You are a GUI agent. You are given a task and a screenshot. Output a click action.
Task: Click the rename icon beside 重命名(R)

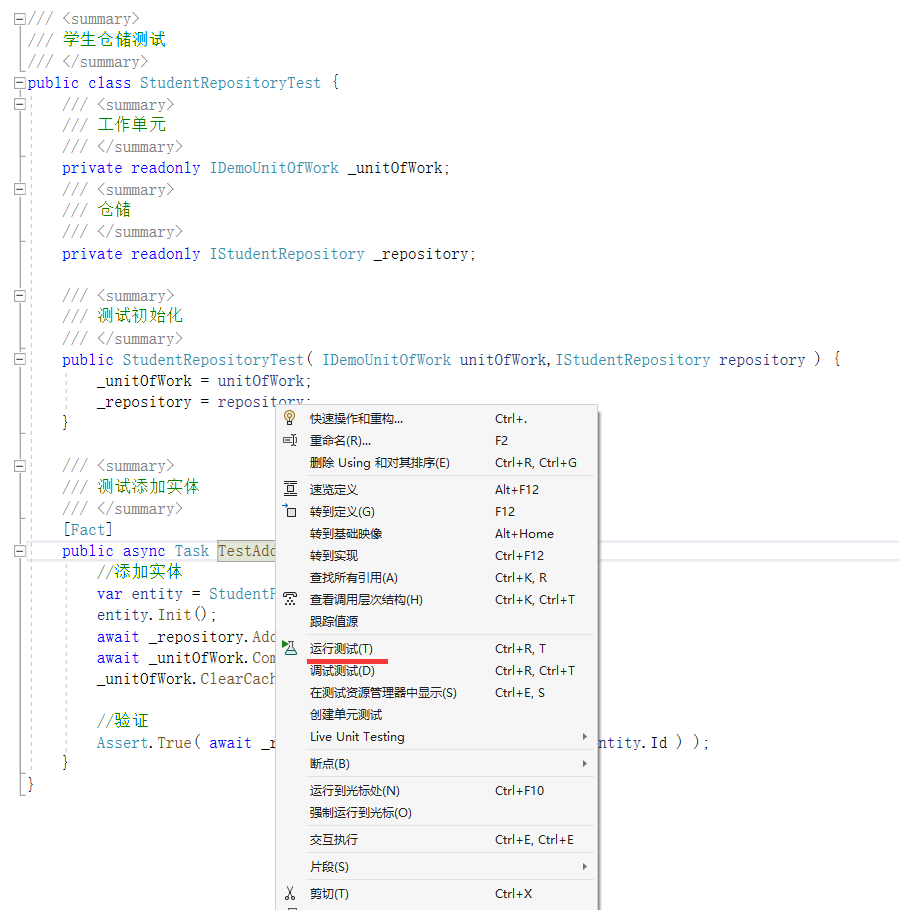(x=290, y=440)
